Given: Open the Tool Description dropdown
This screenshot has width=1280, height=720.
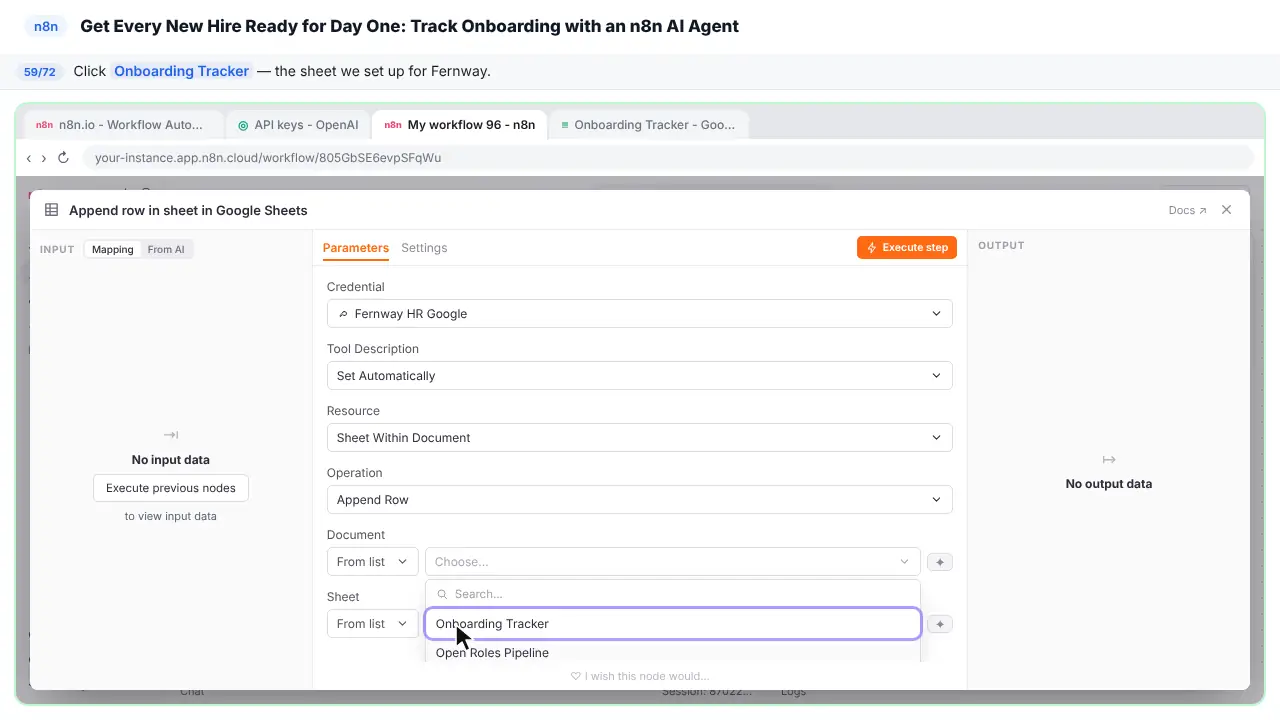Looking at the screenshot, I should (x=639, y=376).
